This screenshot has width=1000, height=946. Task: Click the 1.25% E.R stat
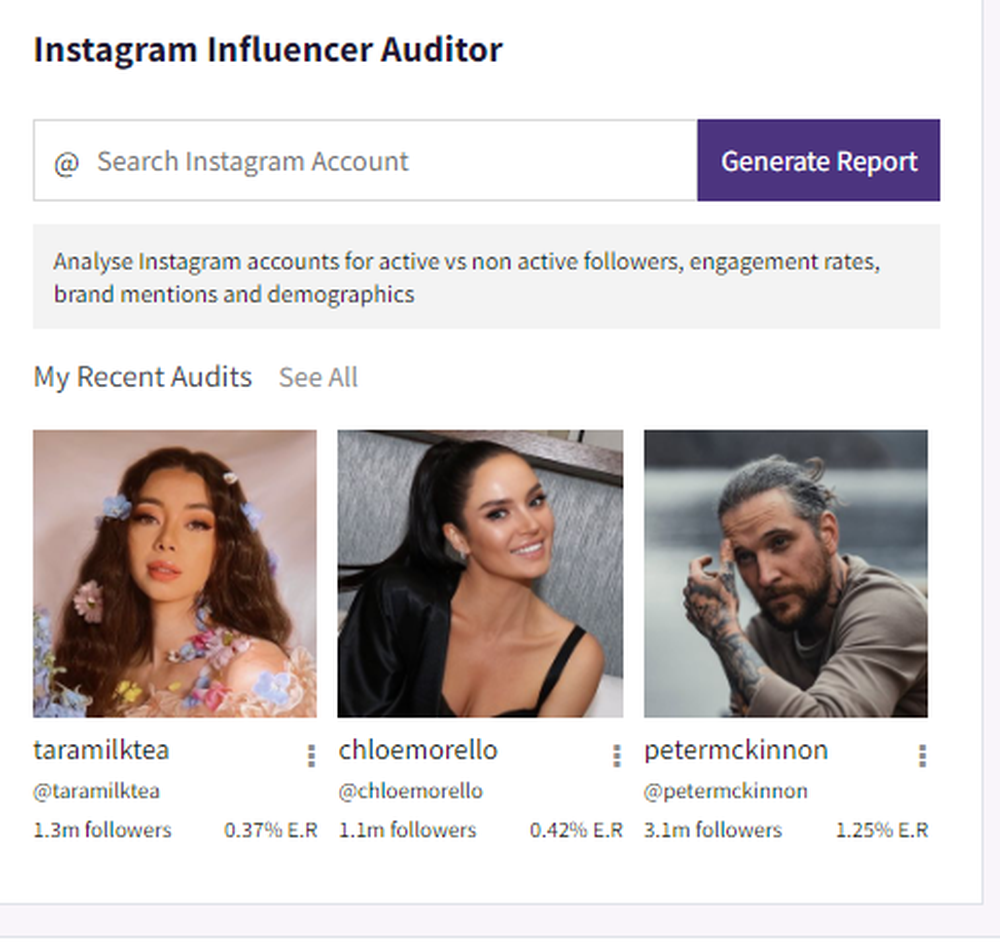[882, 830]
